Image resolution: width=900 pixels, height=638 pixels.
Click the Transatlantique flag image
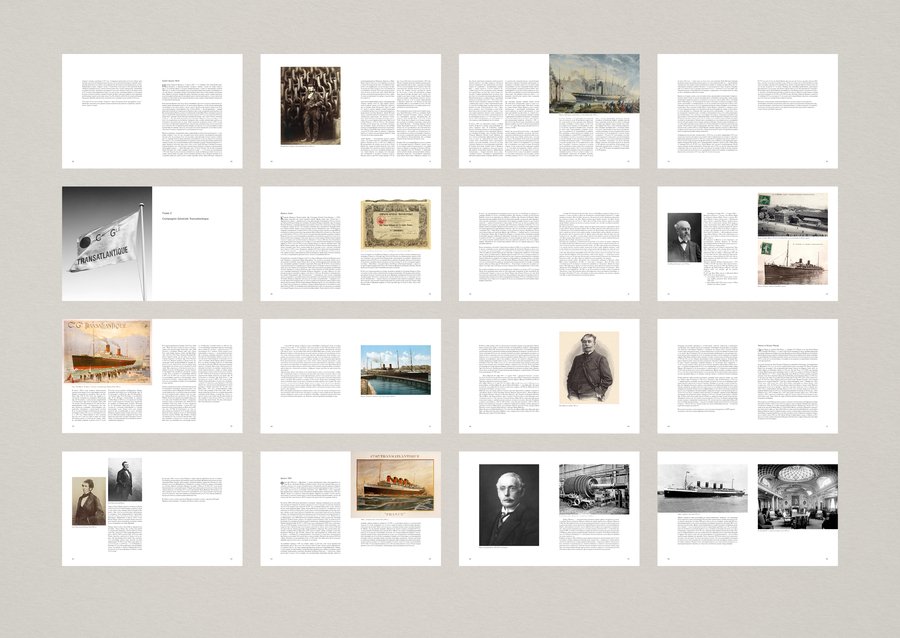tap(107, 243)
